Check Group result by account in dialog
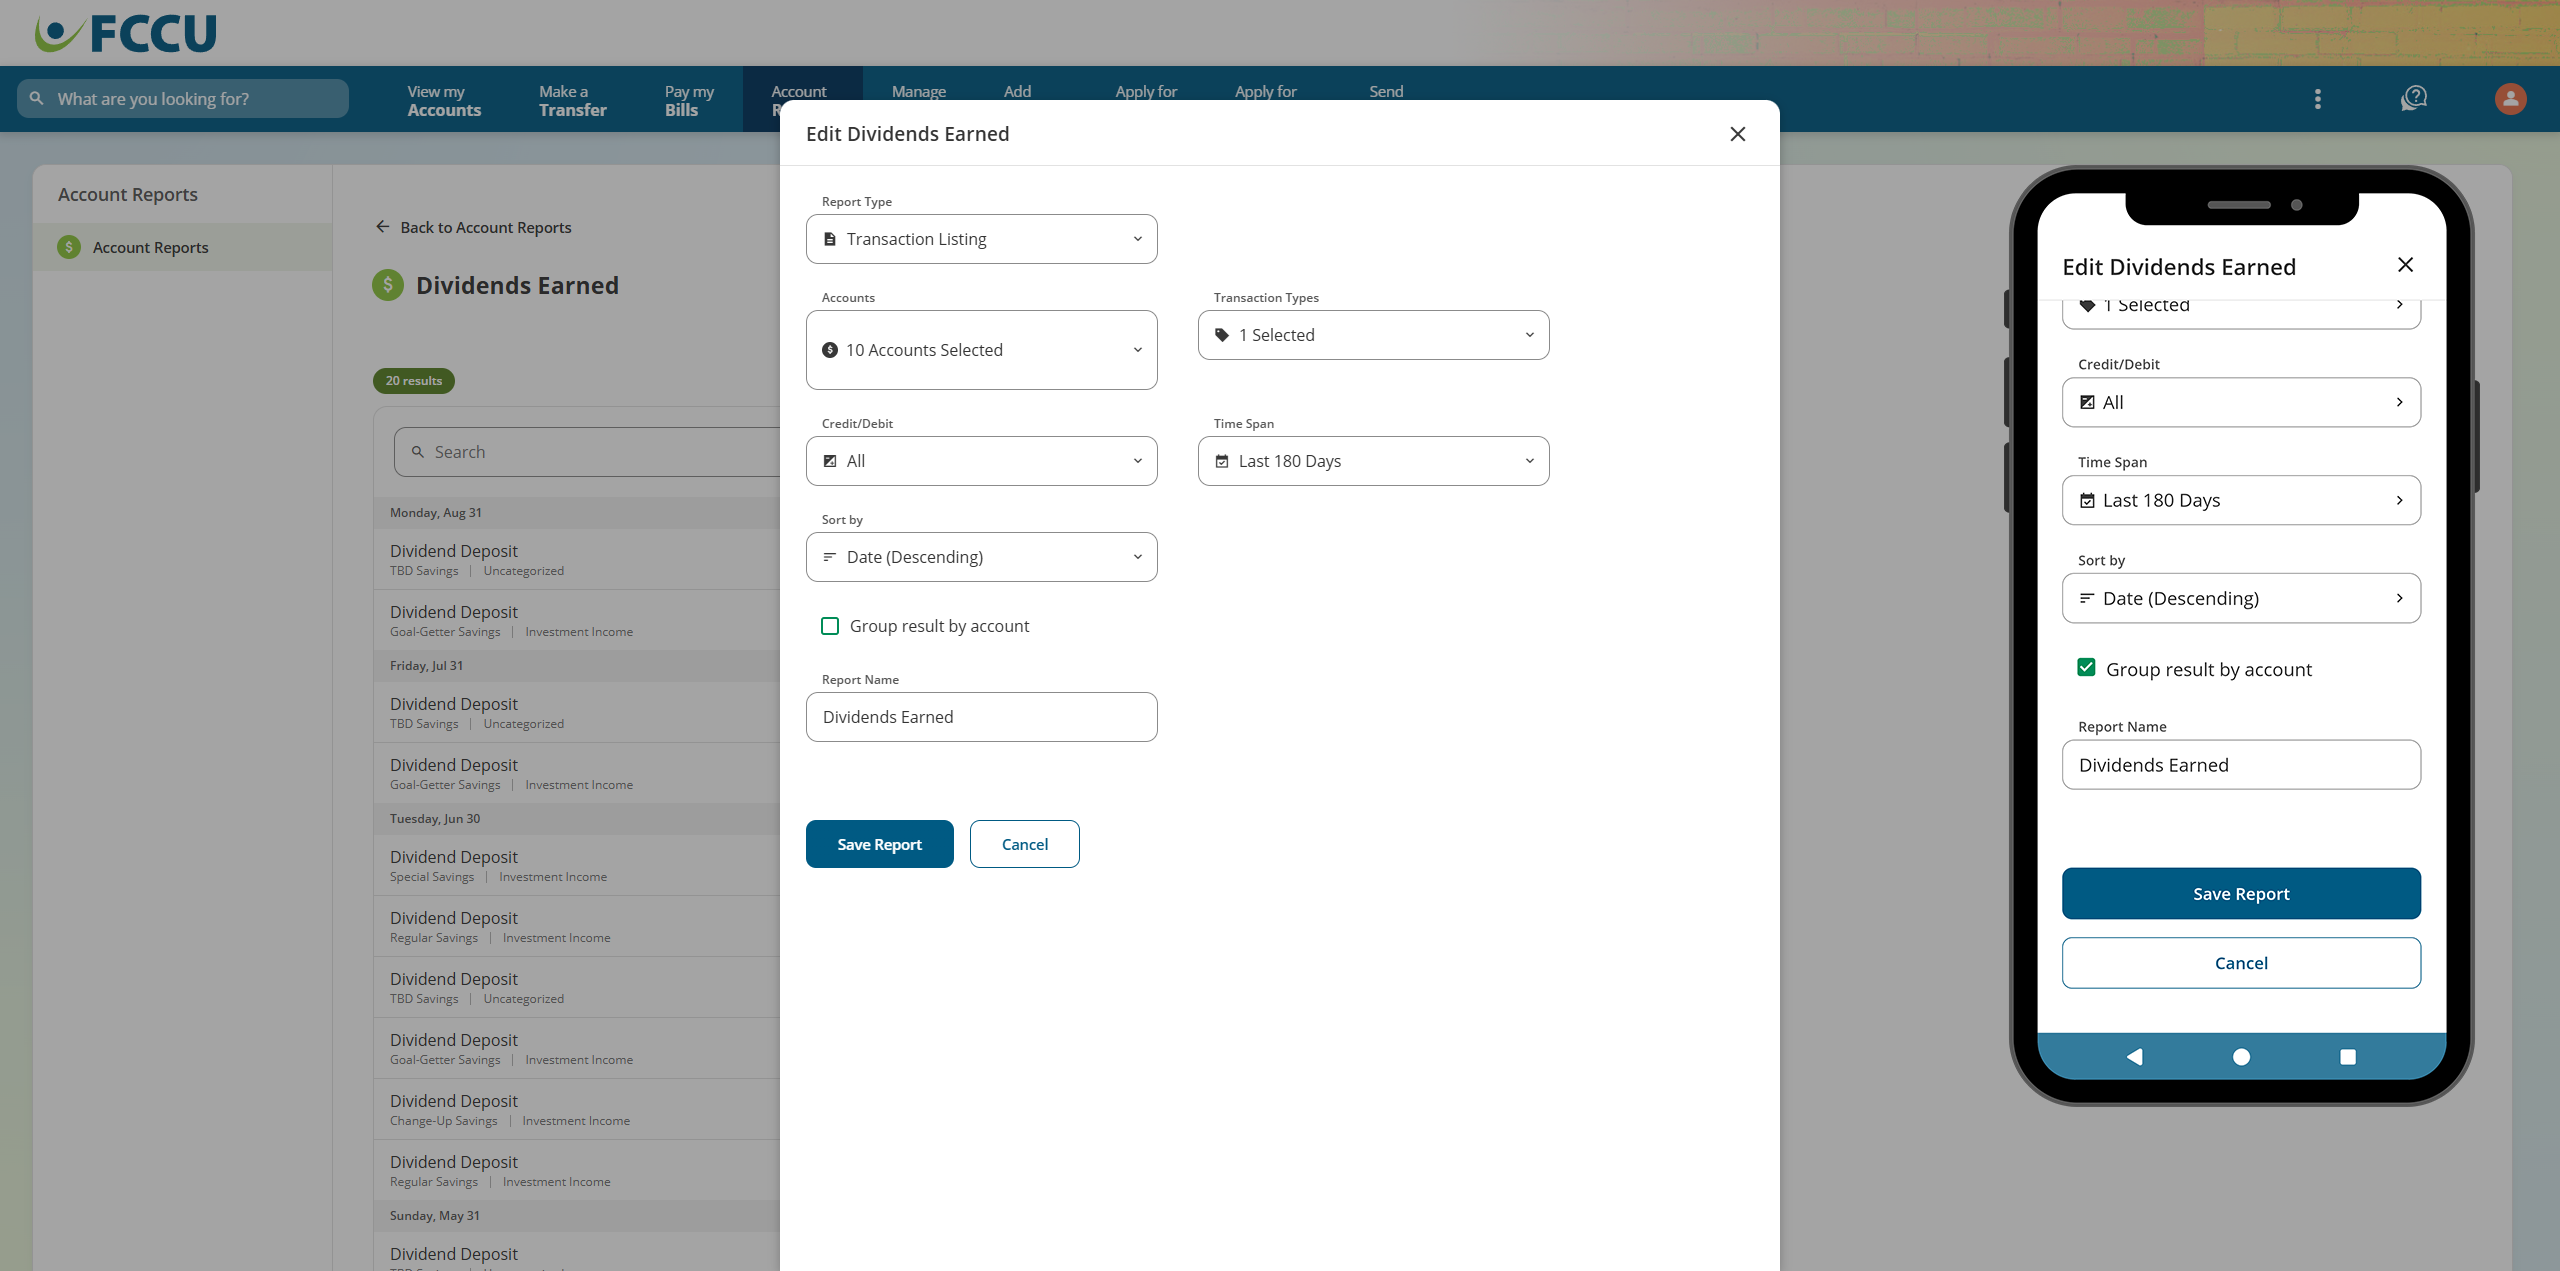This screenshot has height=1271, width=2560. click(830, 626)
